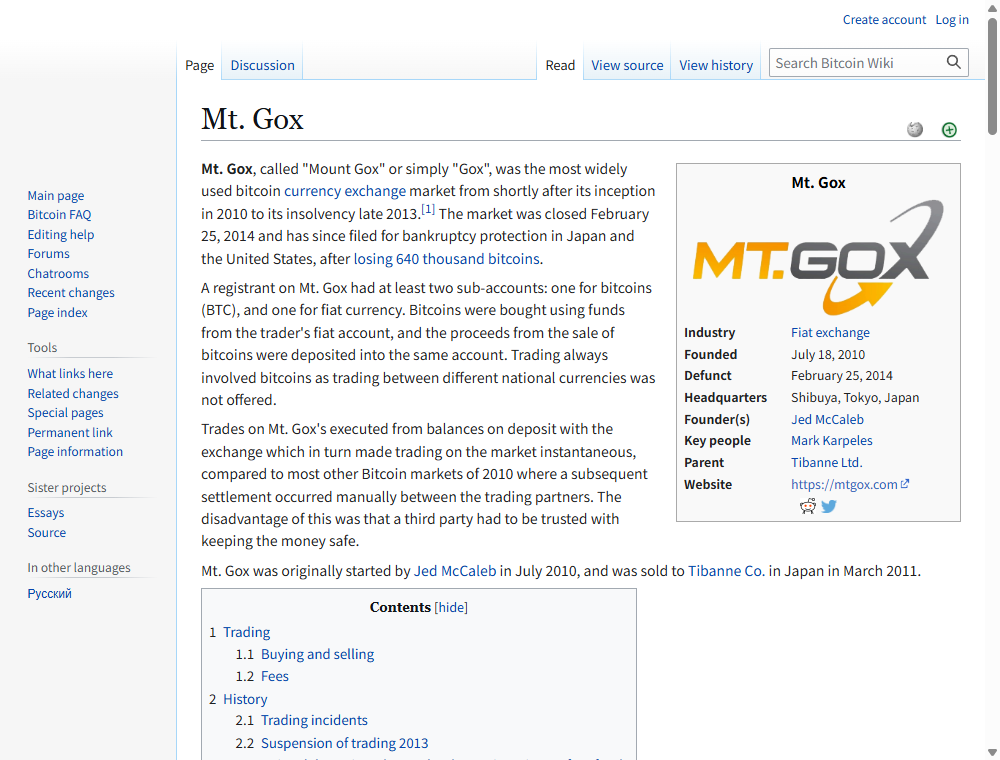This screenshot has height=760, width=1000.
Task: Click the globe icon near the title
Action: (x=915, y=129)
